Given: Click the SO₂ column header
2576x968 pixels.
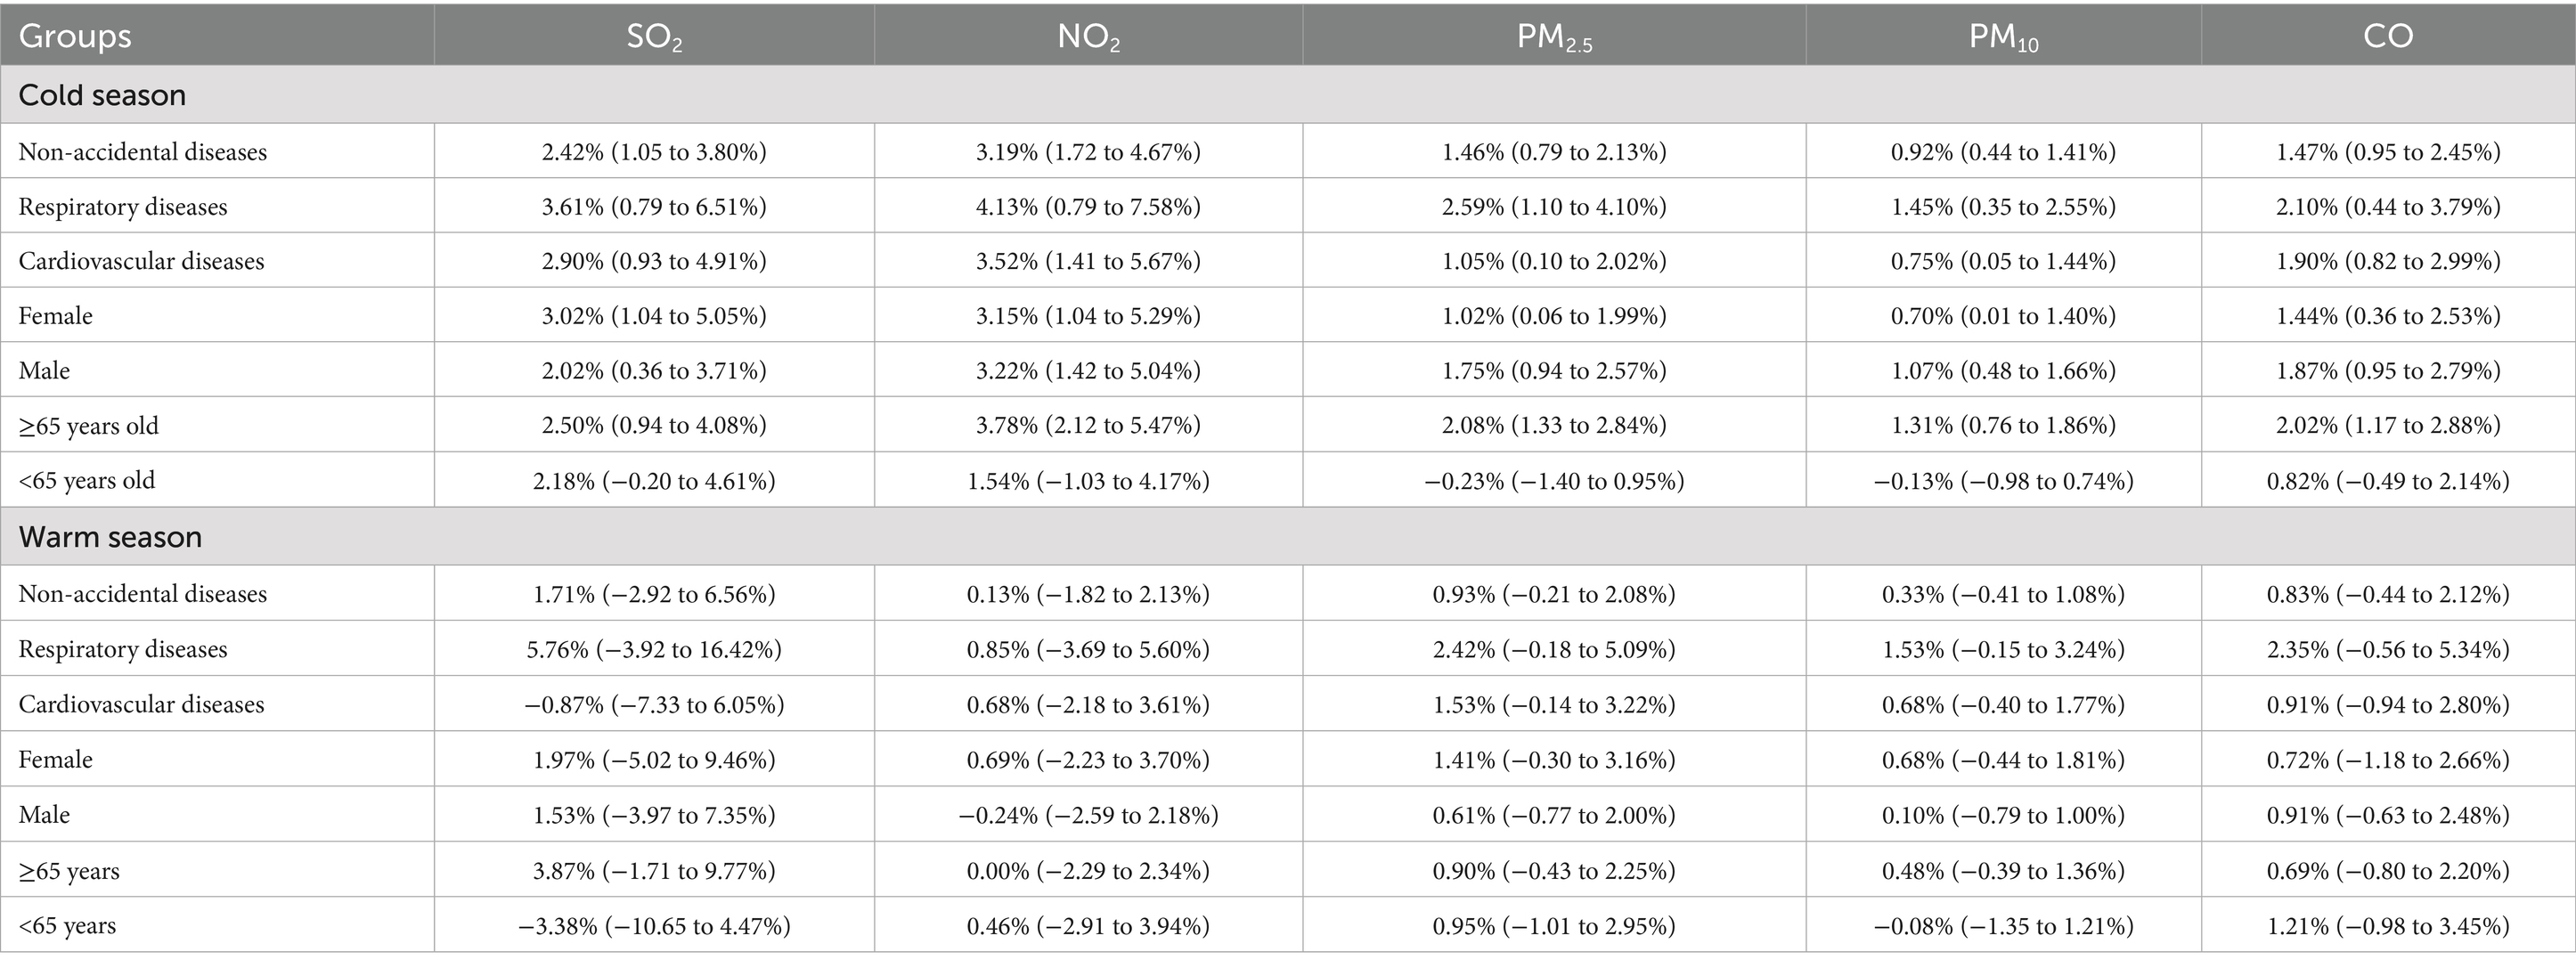Looking at the screenshot, I should pyautogui.click(x=654, y=36).
